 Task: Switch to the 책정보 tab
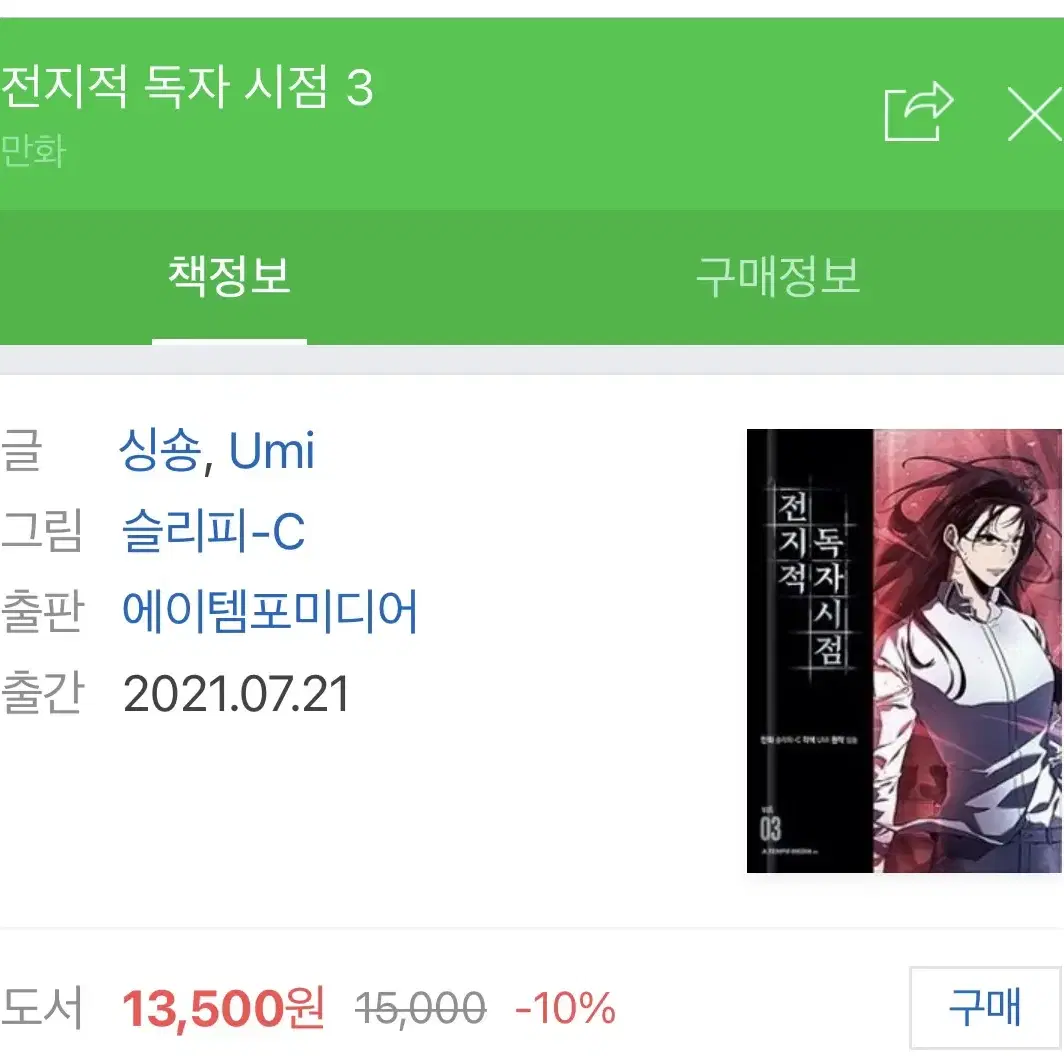point(229,276)
